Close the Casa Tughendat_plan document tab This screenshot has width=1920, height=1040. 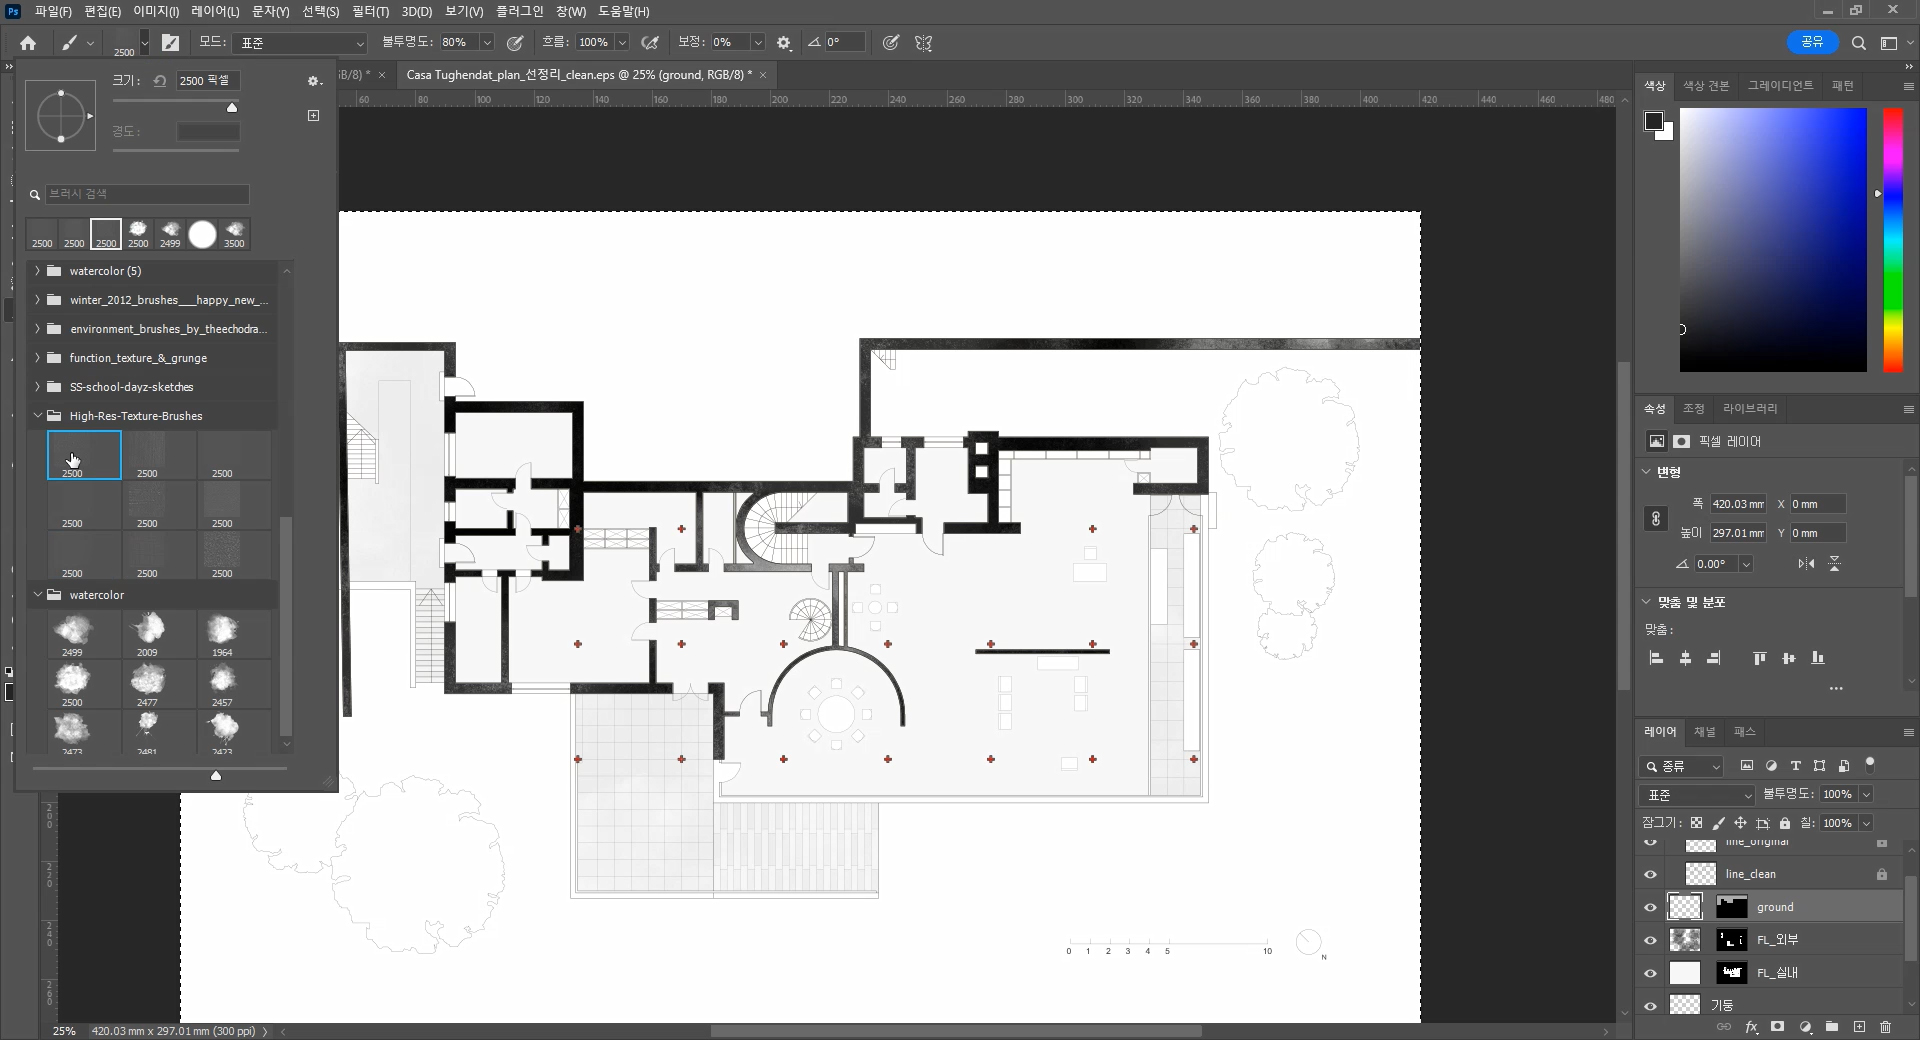point(763,75)
